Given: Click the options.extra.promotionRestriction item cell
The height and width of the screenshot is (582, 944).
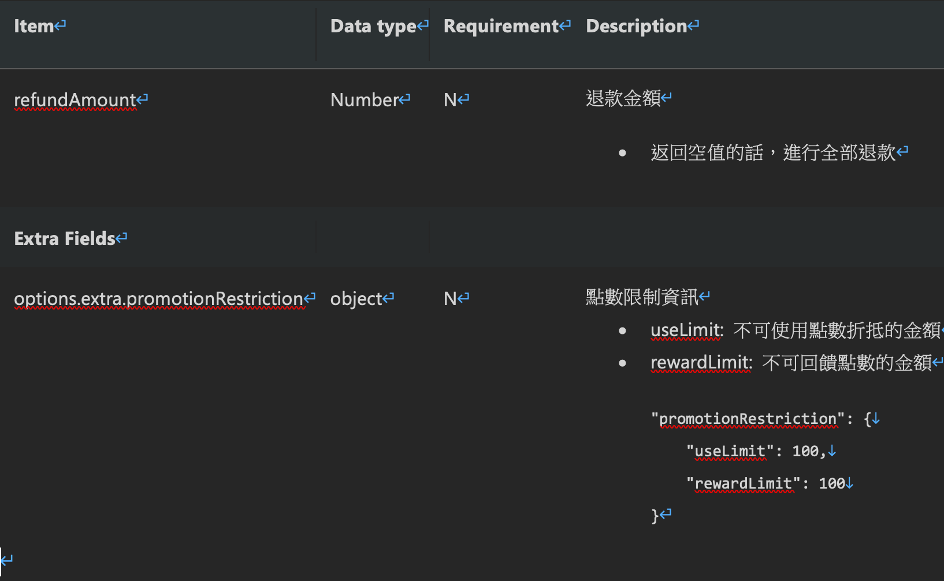Looking at the screenshot, I should point(158,298).
